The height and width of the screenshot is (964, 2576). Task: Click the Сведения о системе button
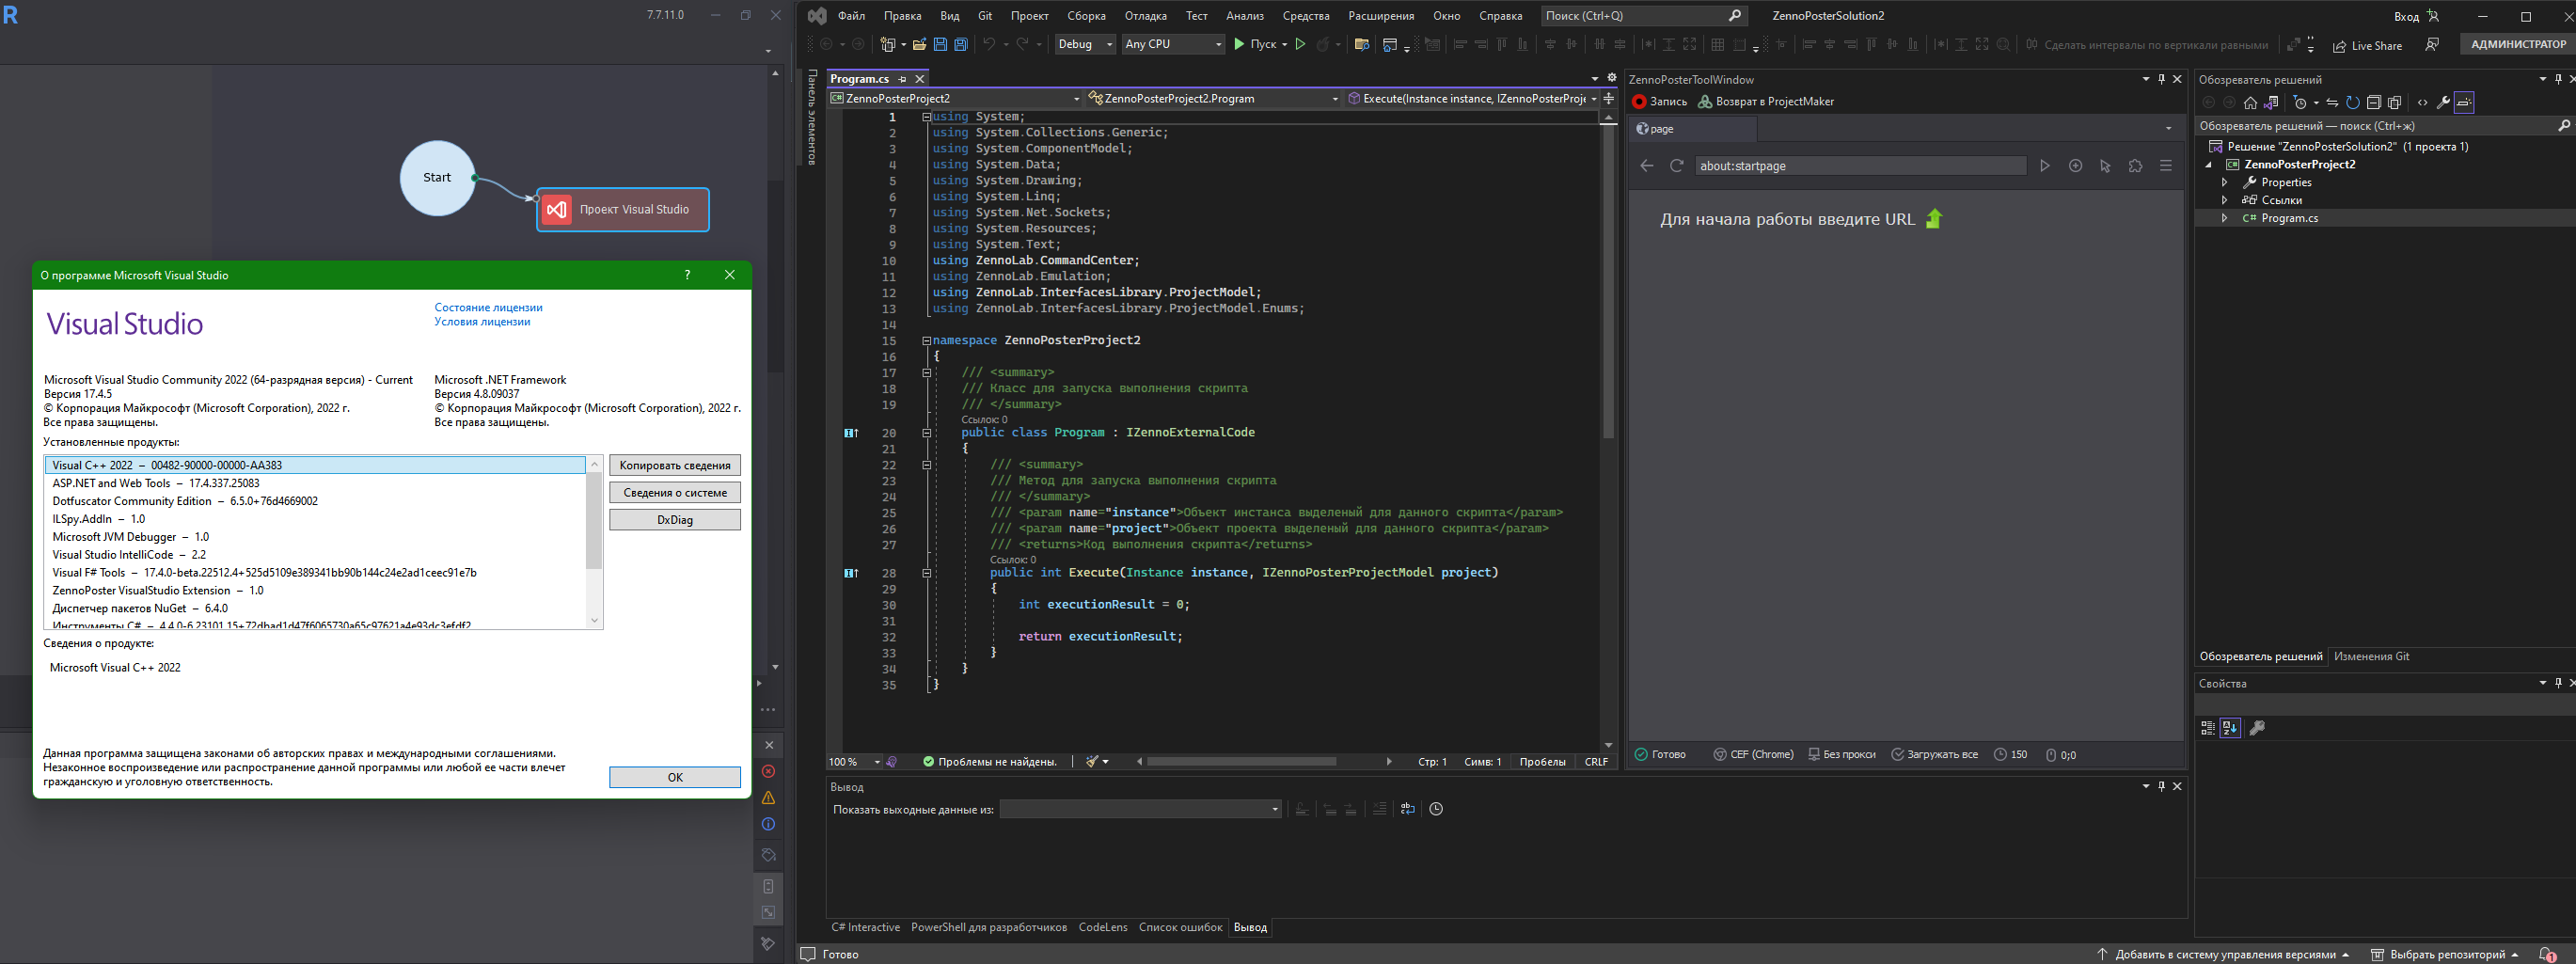coord(675,492)
